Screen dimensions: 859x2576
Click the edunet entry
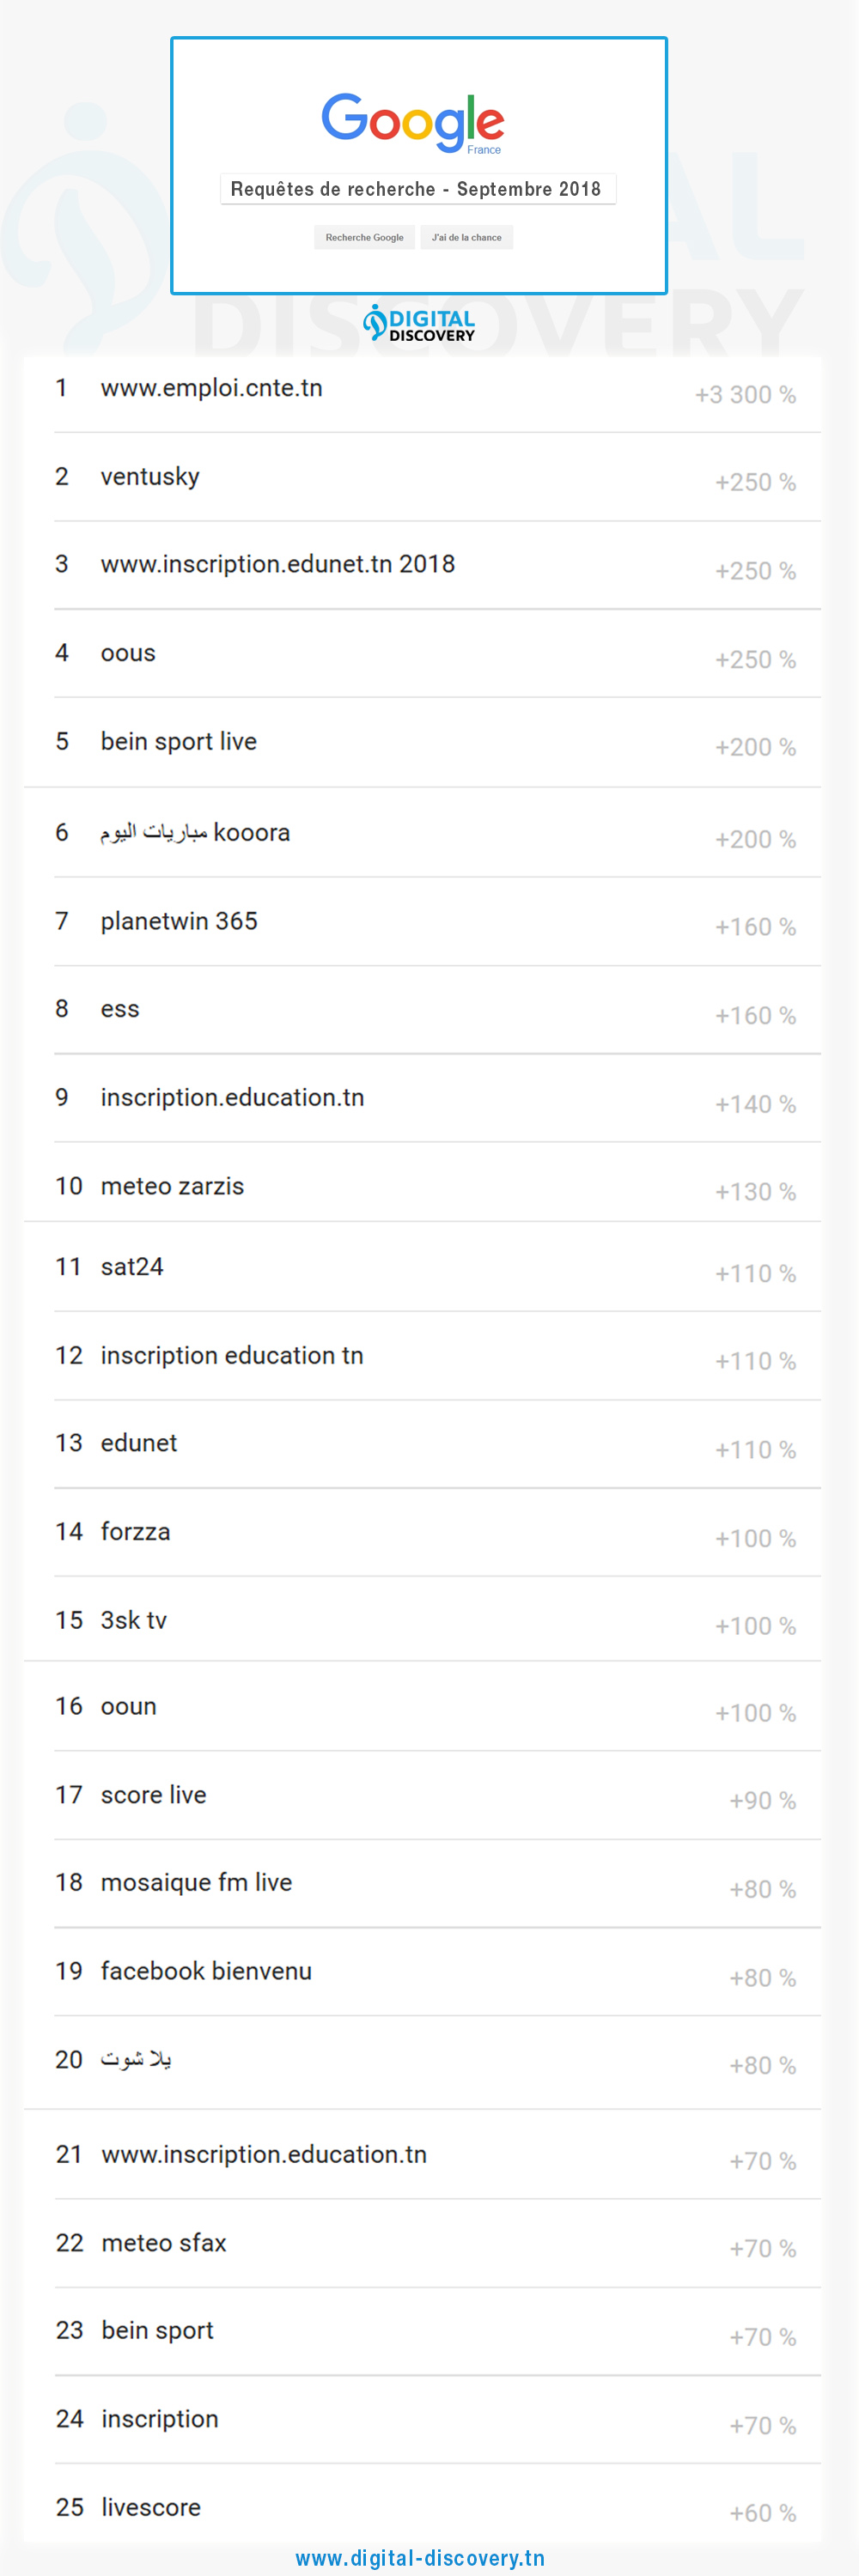tap(139, 1443)
